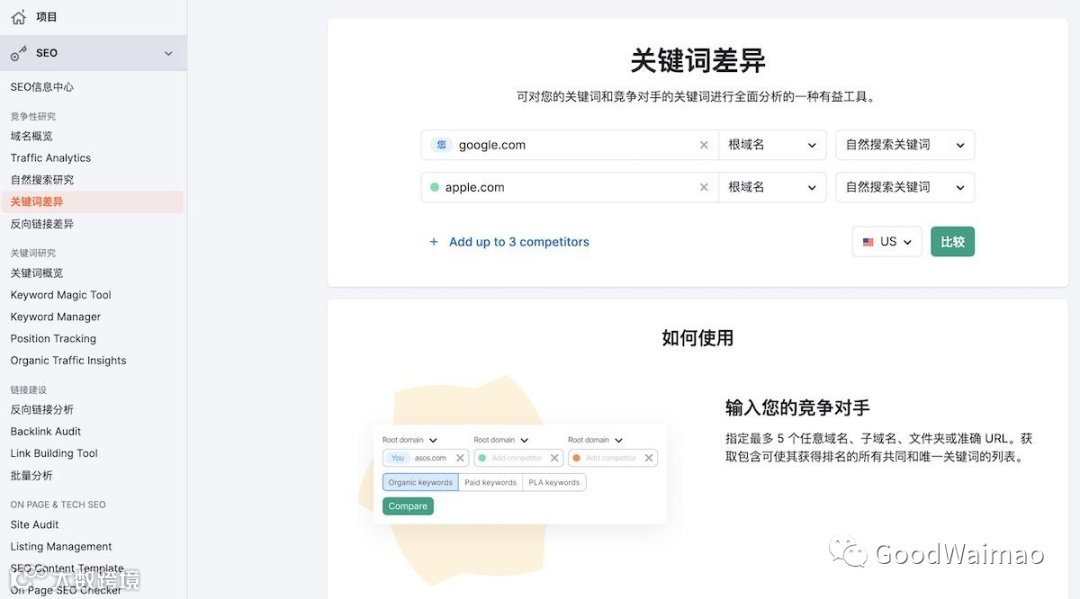Click the apple.com domain input field
The height and width of the screenshot is (599, 1080).
(570, 187)
